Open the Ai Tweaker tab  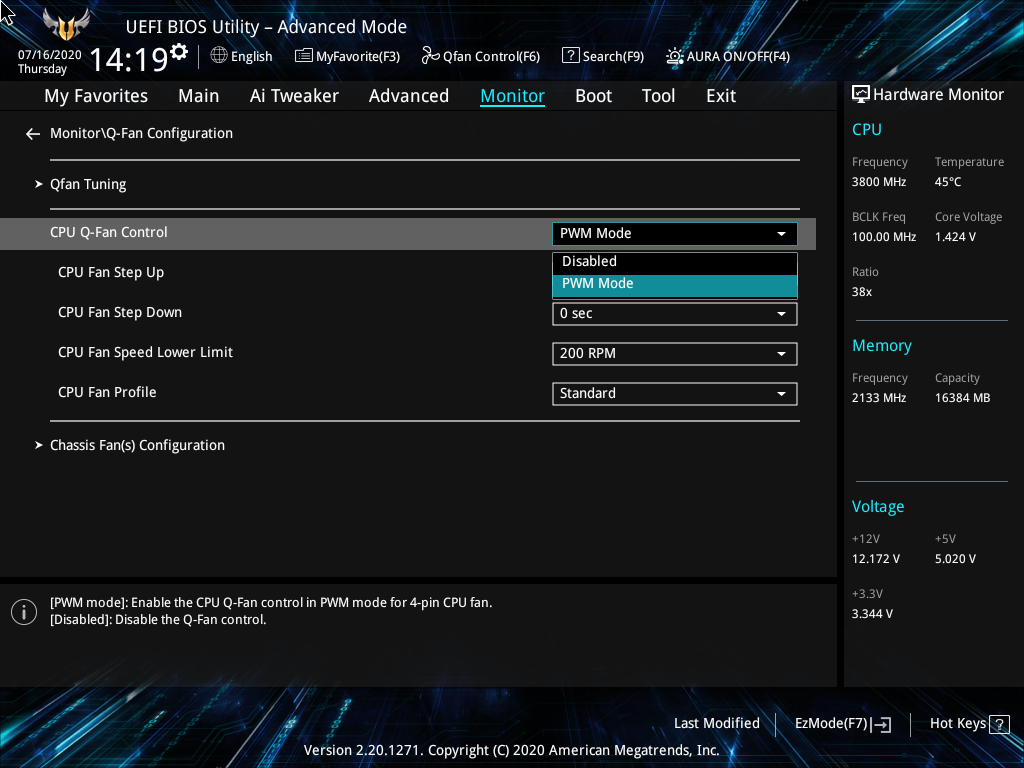click(x=294, y=96)
